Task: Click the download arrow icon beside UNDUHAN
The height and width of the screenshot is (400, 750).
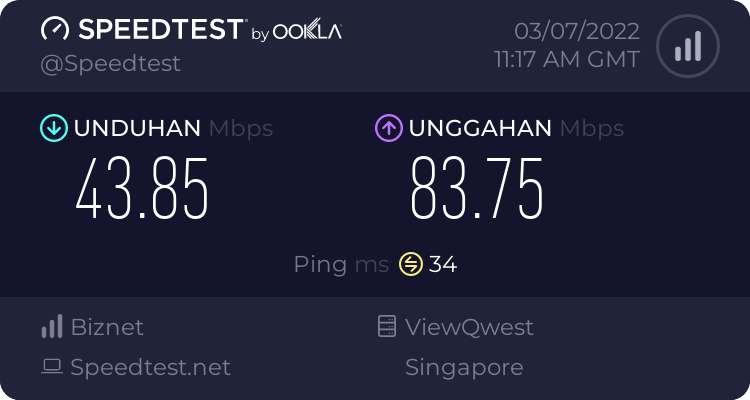Action: point(53,128)
